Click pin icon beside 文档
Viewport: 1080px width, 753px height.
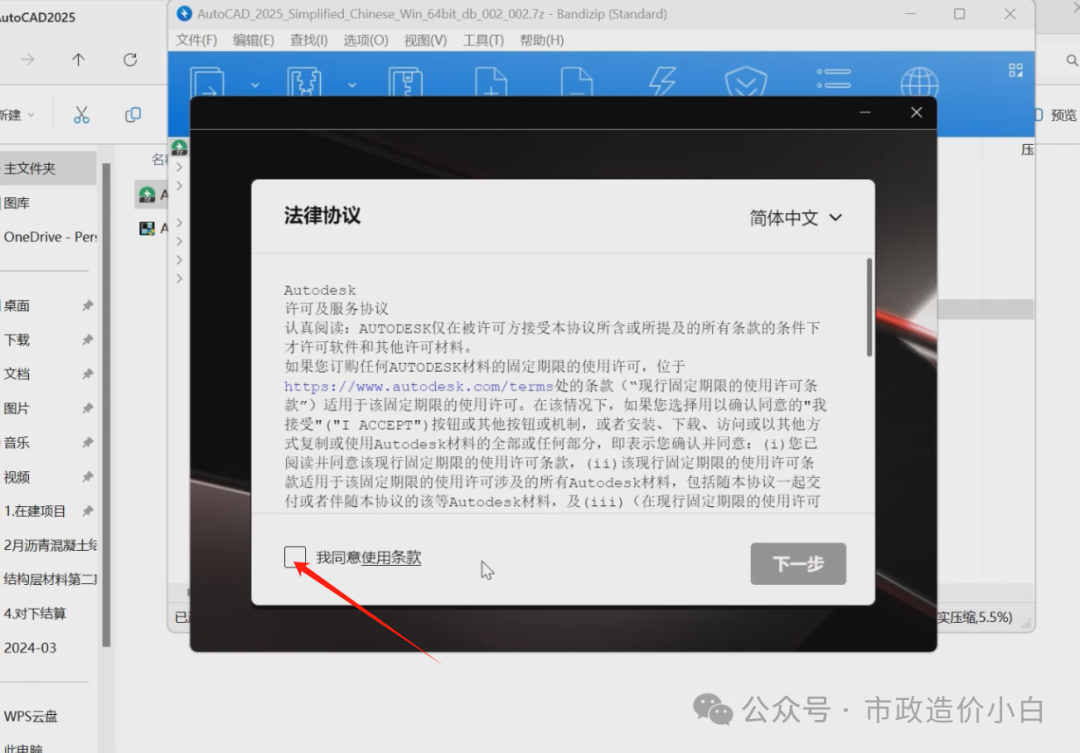point(87,374)
